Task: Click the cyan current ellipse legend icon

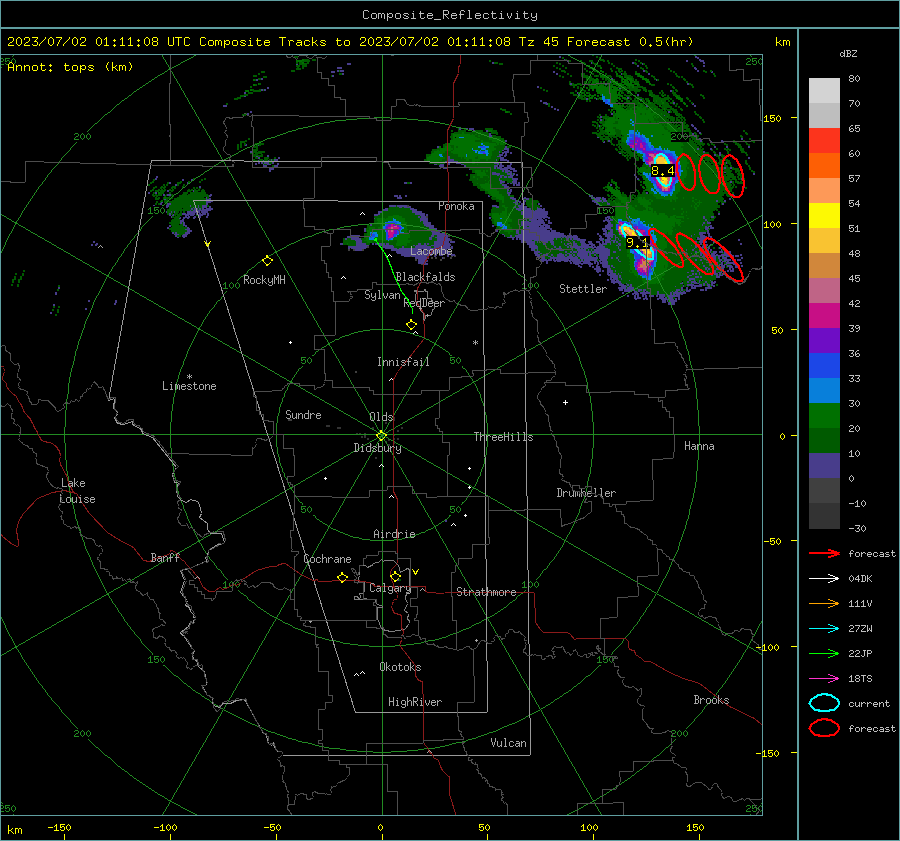Action: [x=824, y=703]
